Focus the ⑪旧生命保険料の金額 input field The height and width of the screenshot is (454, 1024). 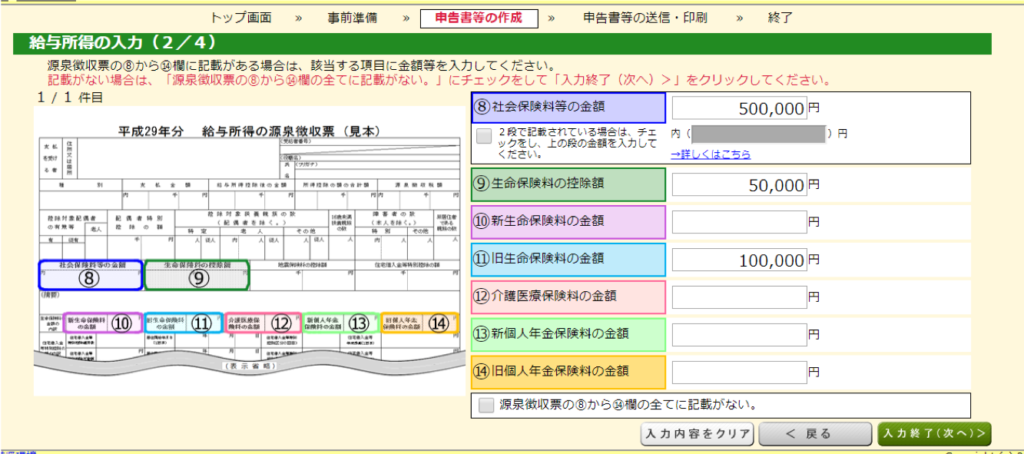(739, 260)
